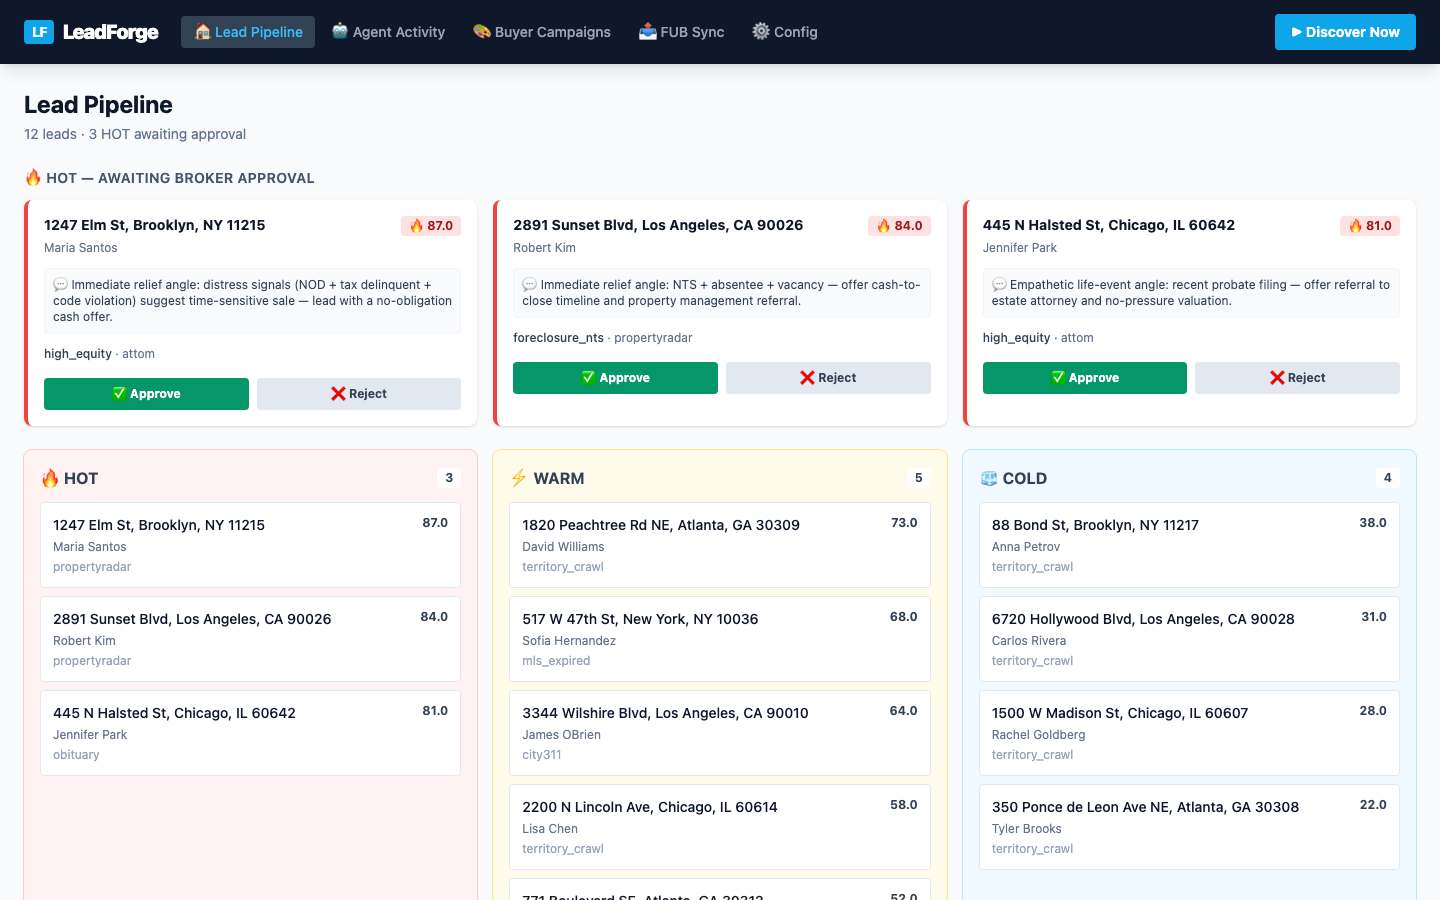
Task: Switch to the Agent Activity tab
Action: coord(388,32)
